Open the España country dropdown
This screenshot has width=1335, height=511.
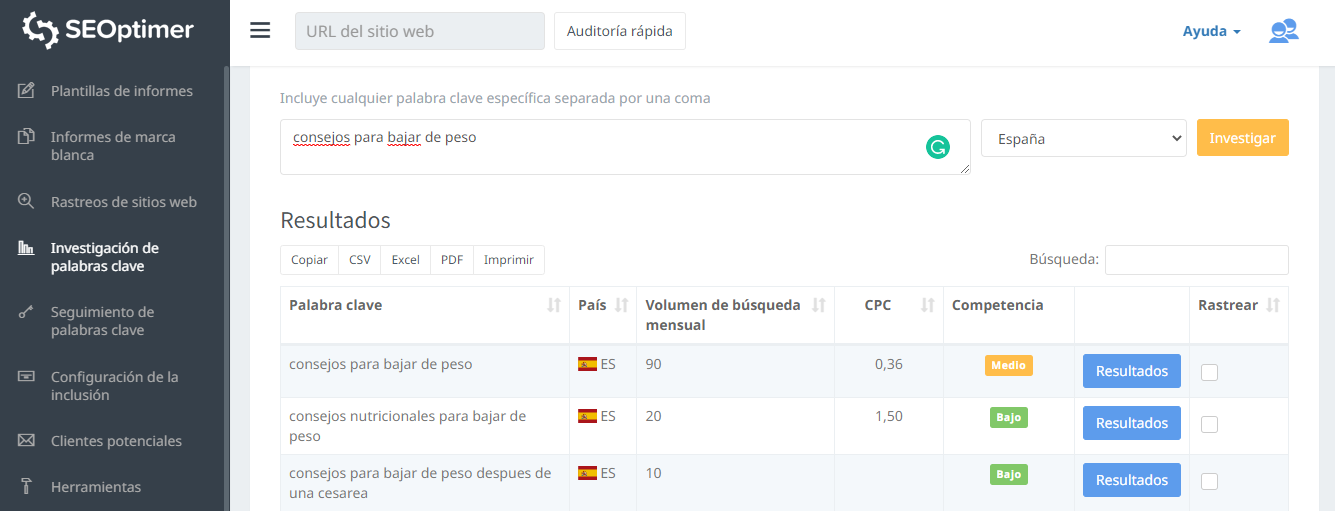(1083, 139)
